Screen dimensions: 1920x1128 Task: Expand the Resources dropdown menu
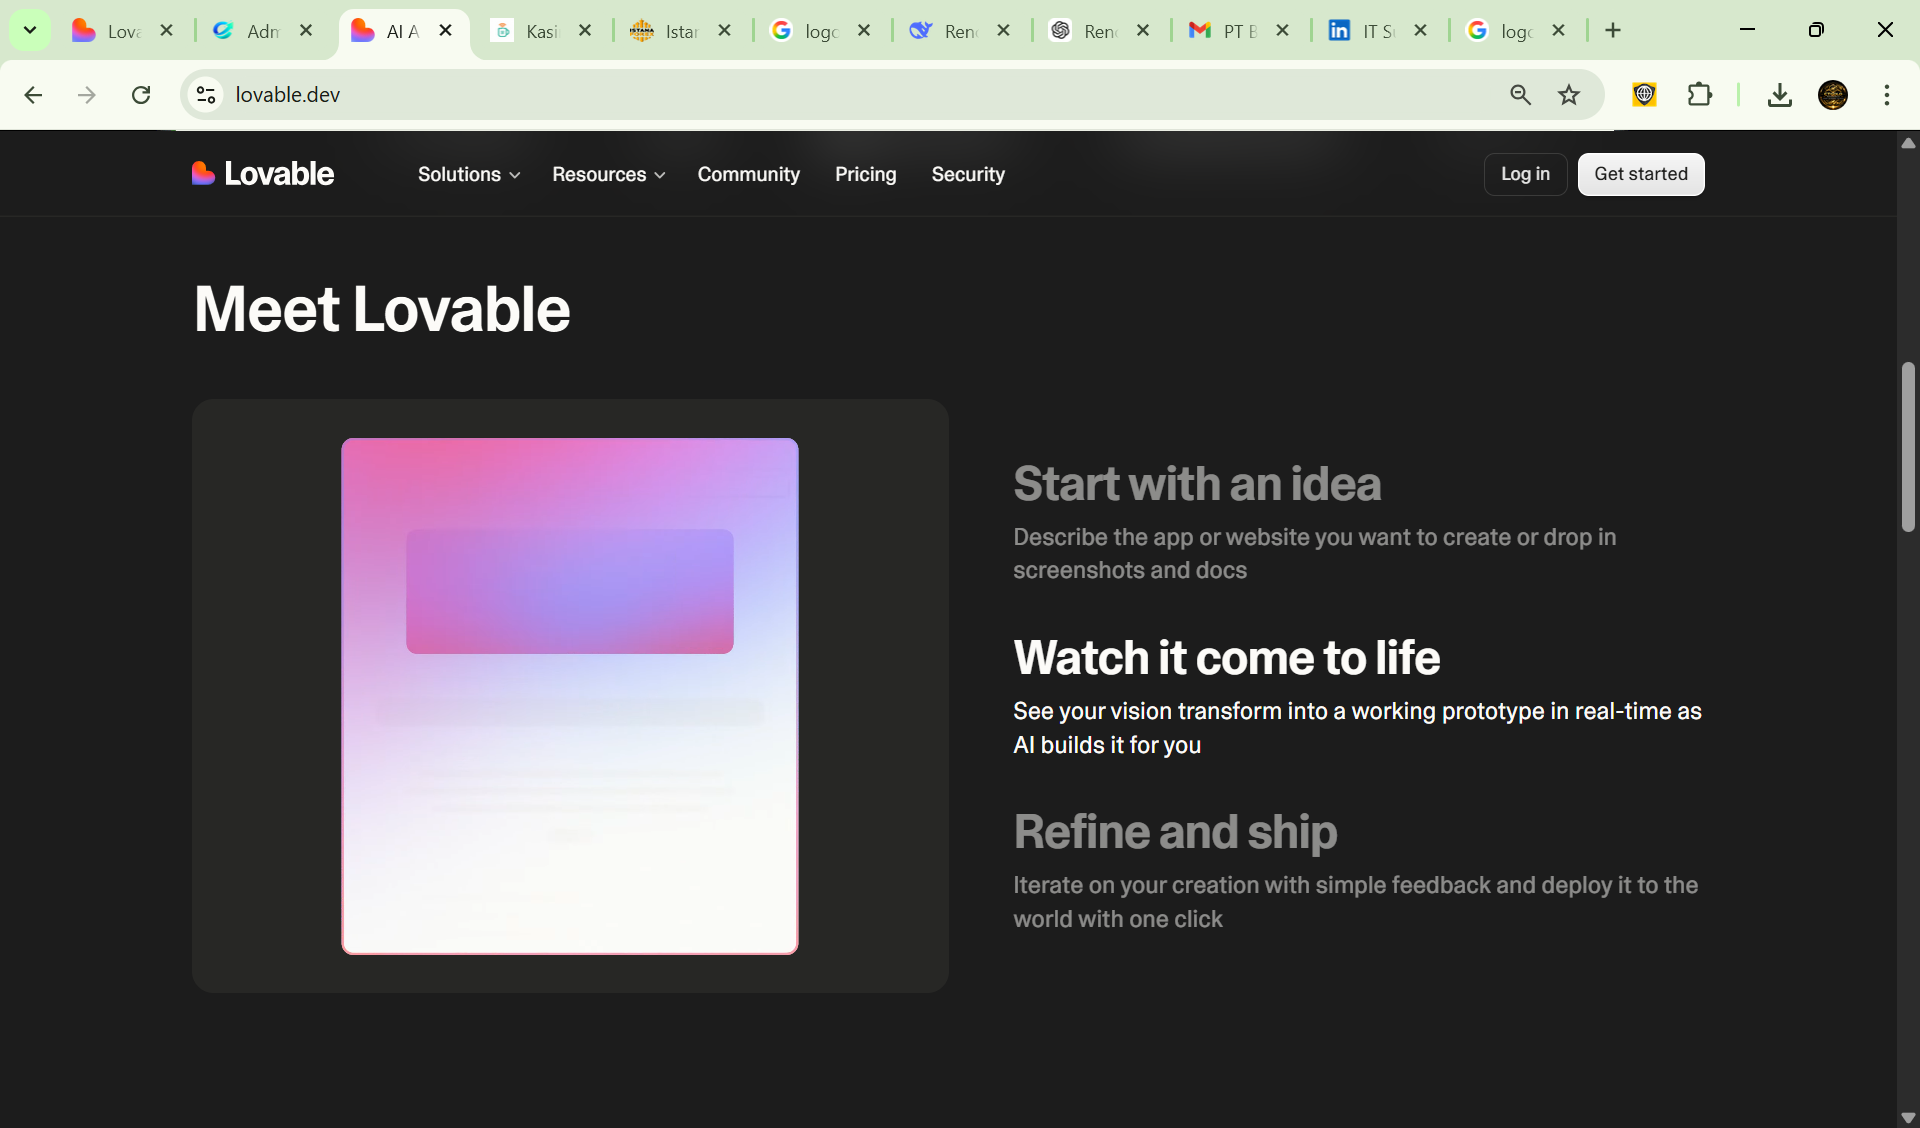click(x=608, y=174)
